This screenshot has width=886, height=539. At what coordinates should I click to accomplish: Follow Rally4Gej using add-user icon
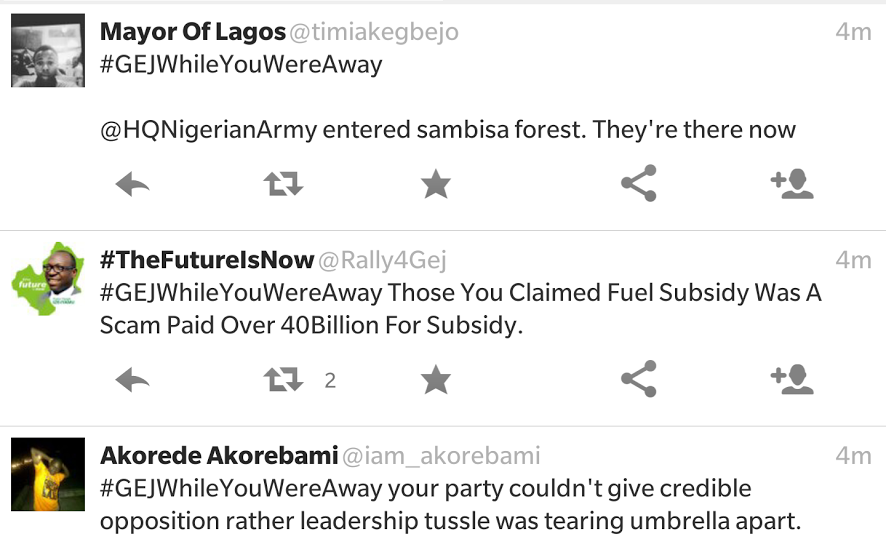[791, 379]
